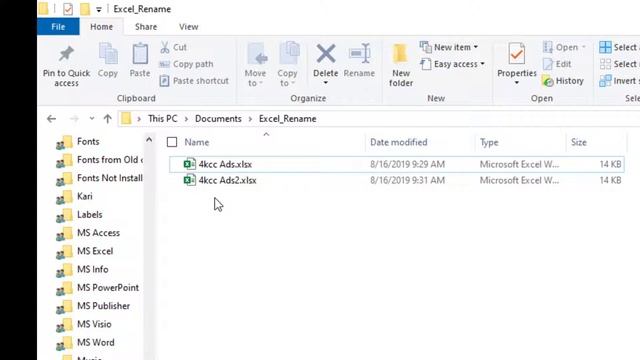Open the recent locations dropdown arrow
Image resolution: width=640 pixels, height=360 pixels.
pyautogui.click(x=92, y=119)
